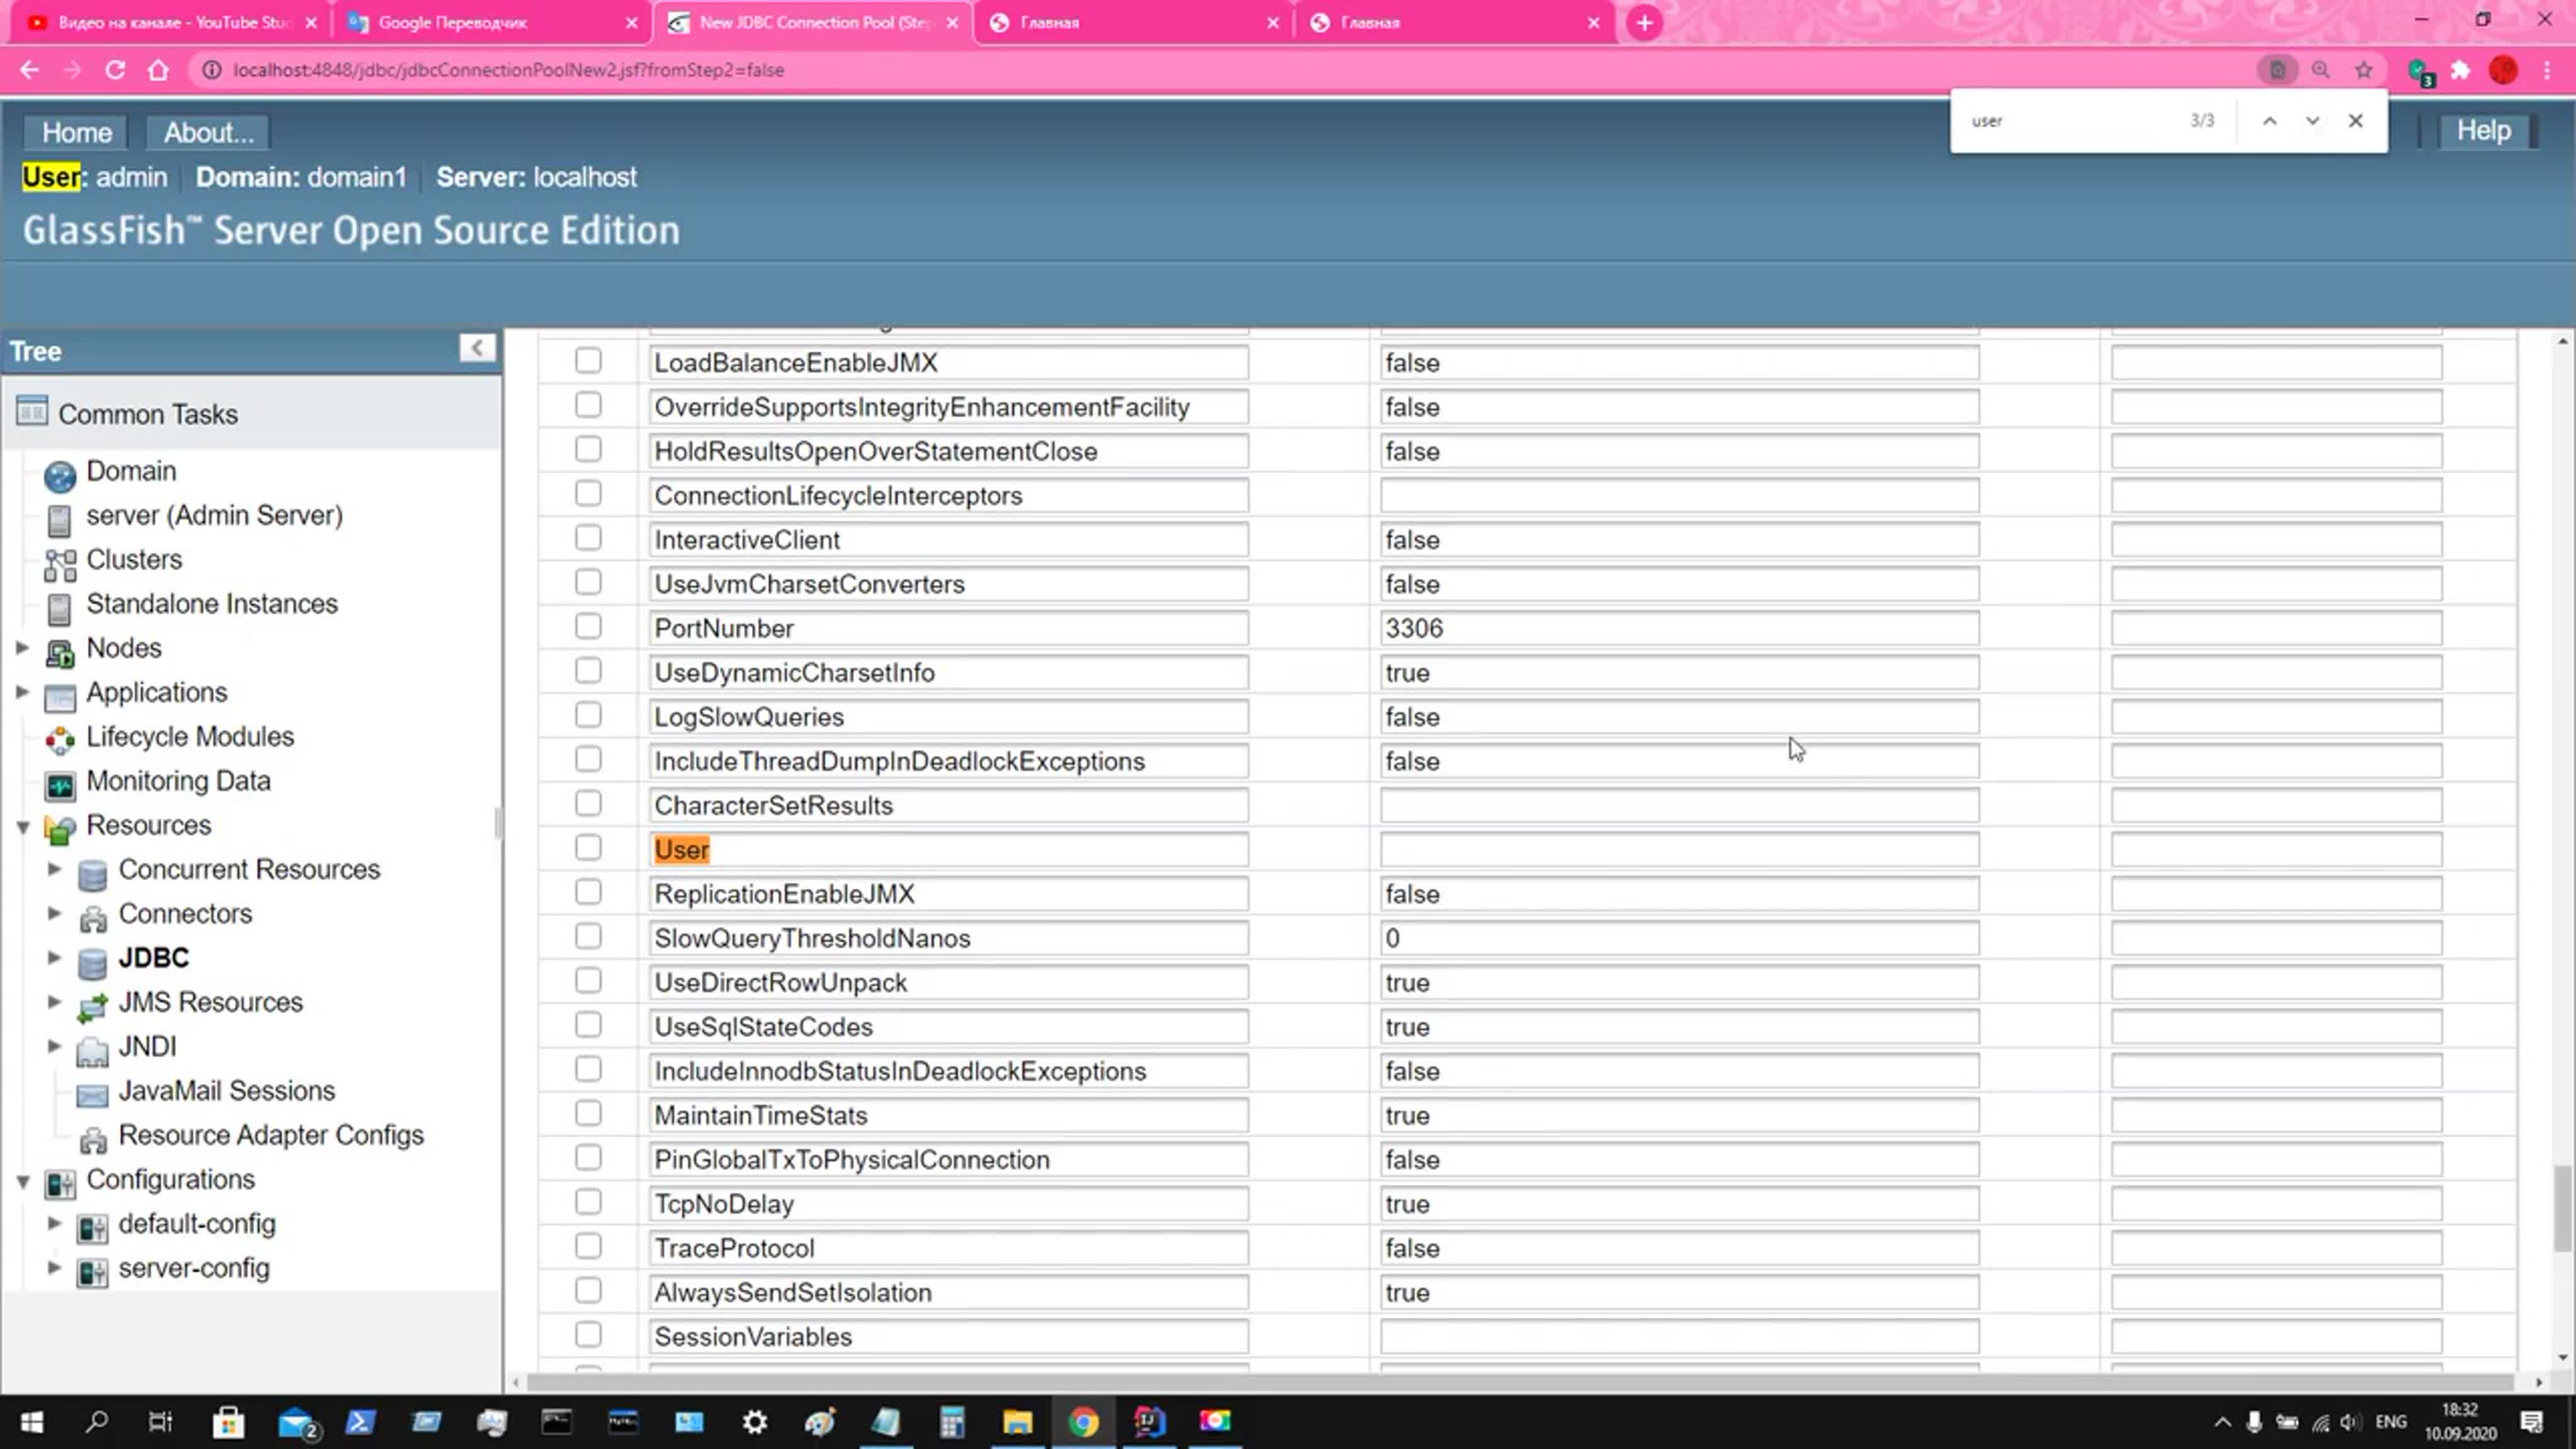Expand the Applications tree node
This screenshot has width=2576, height=1449.
point(22,692)
